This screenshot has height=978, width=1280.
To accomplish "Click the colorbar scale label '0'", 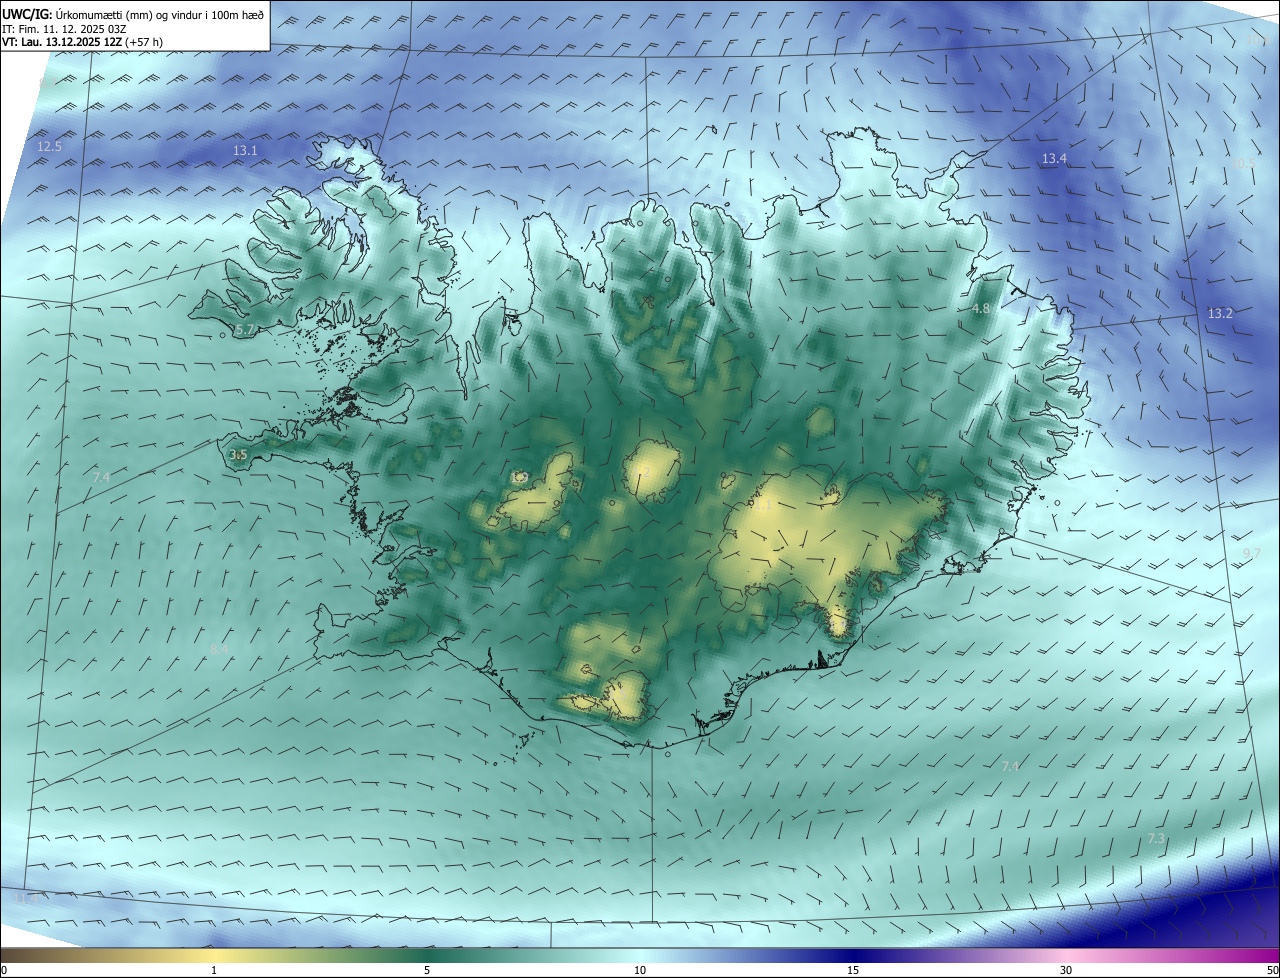I will point(4,970).
